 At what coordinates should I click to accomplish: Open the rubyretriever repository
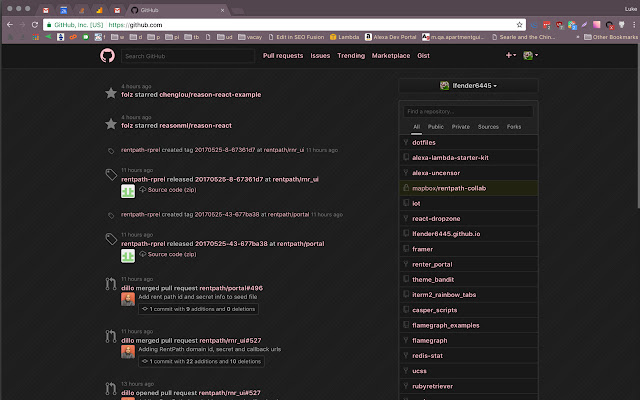tap(432, 386)
